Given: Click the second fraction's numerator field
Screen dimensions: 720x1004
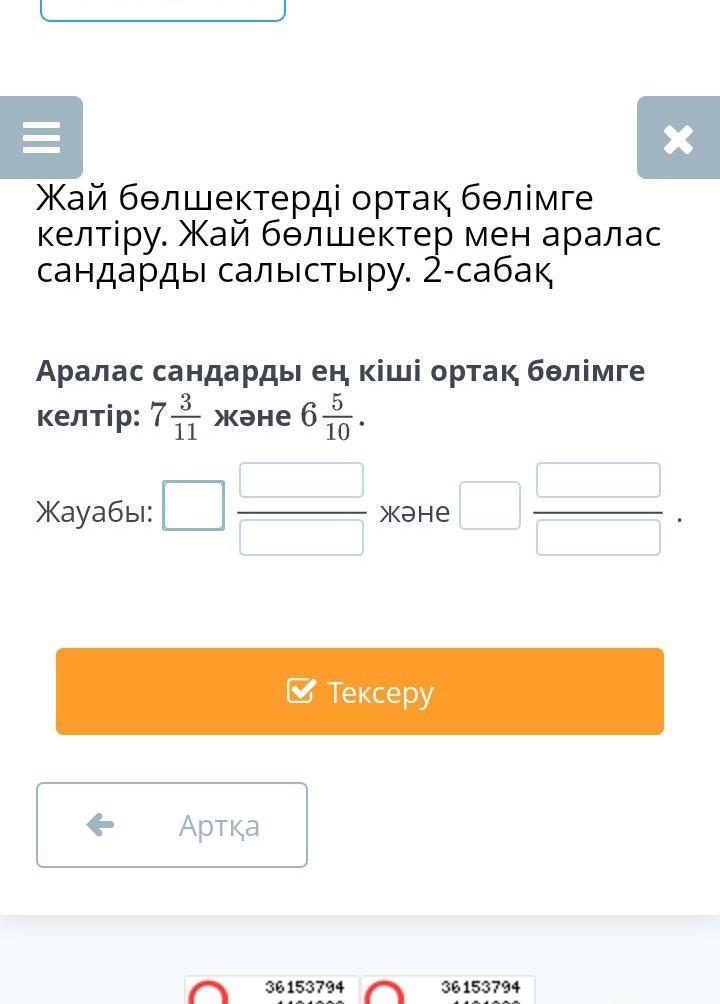Looking at the screenshot, I should (x=598, y=480).
